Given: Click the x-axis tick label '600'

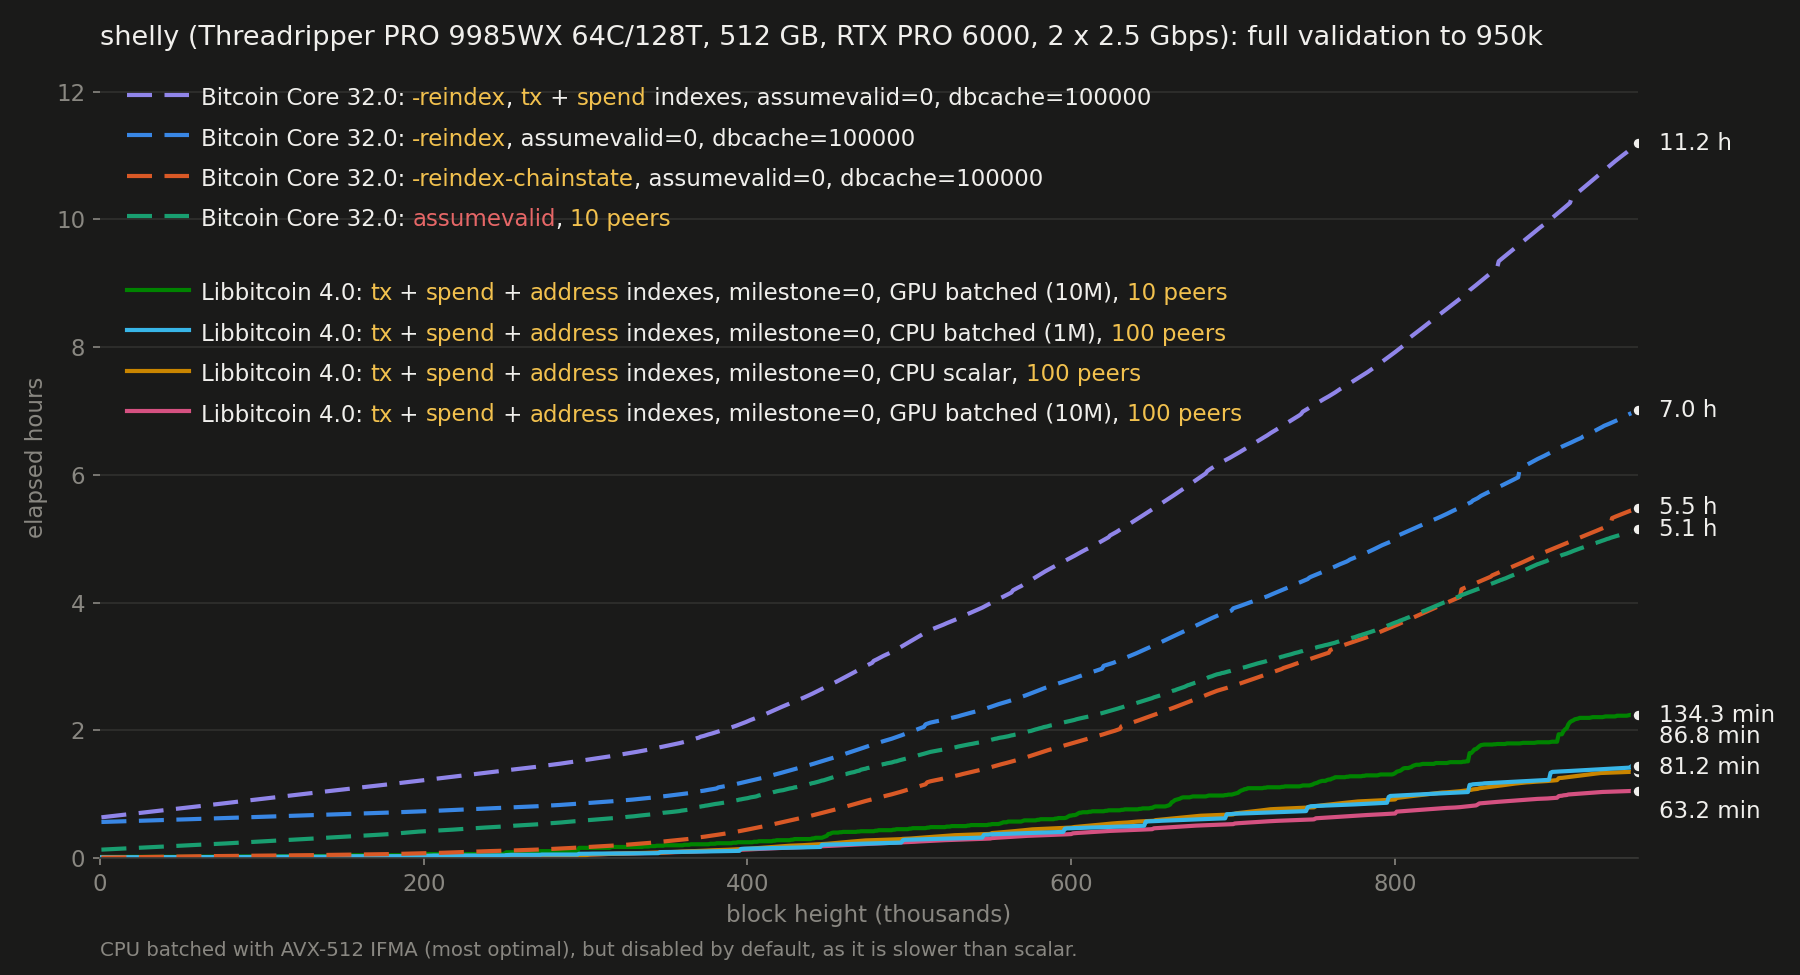Looking at the screenshot, I should [1071, 884].
